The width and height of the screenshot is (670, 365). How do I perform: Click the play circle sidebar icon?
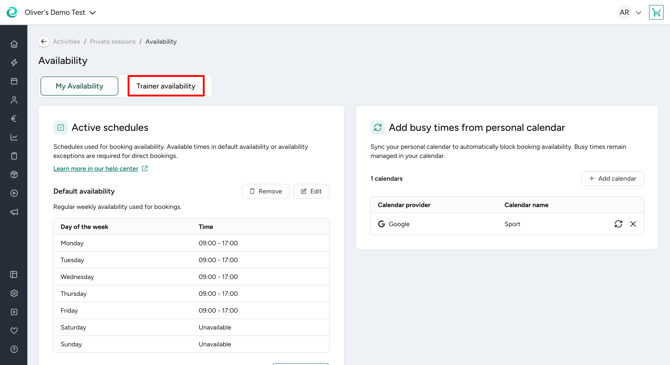[14, 193]
